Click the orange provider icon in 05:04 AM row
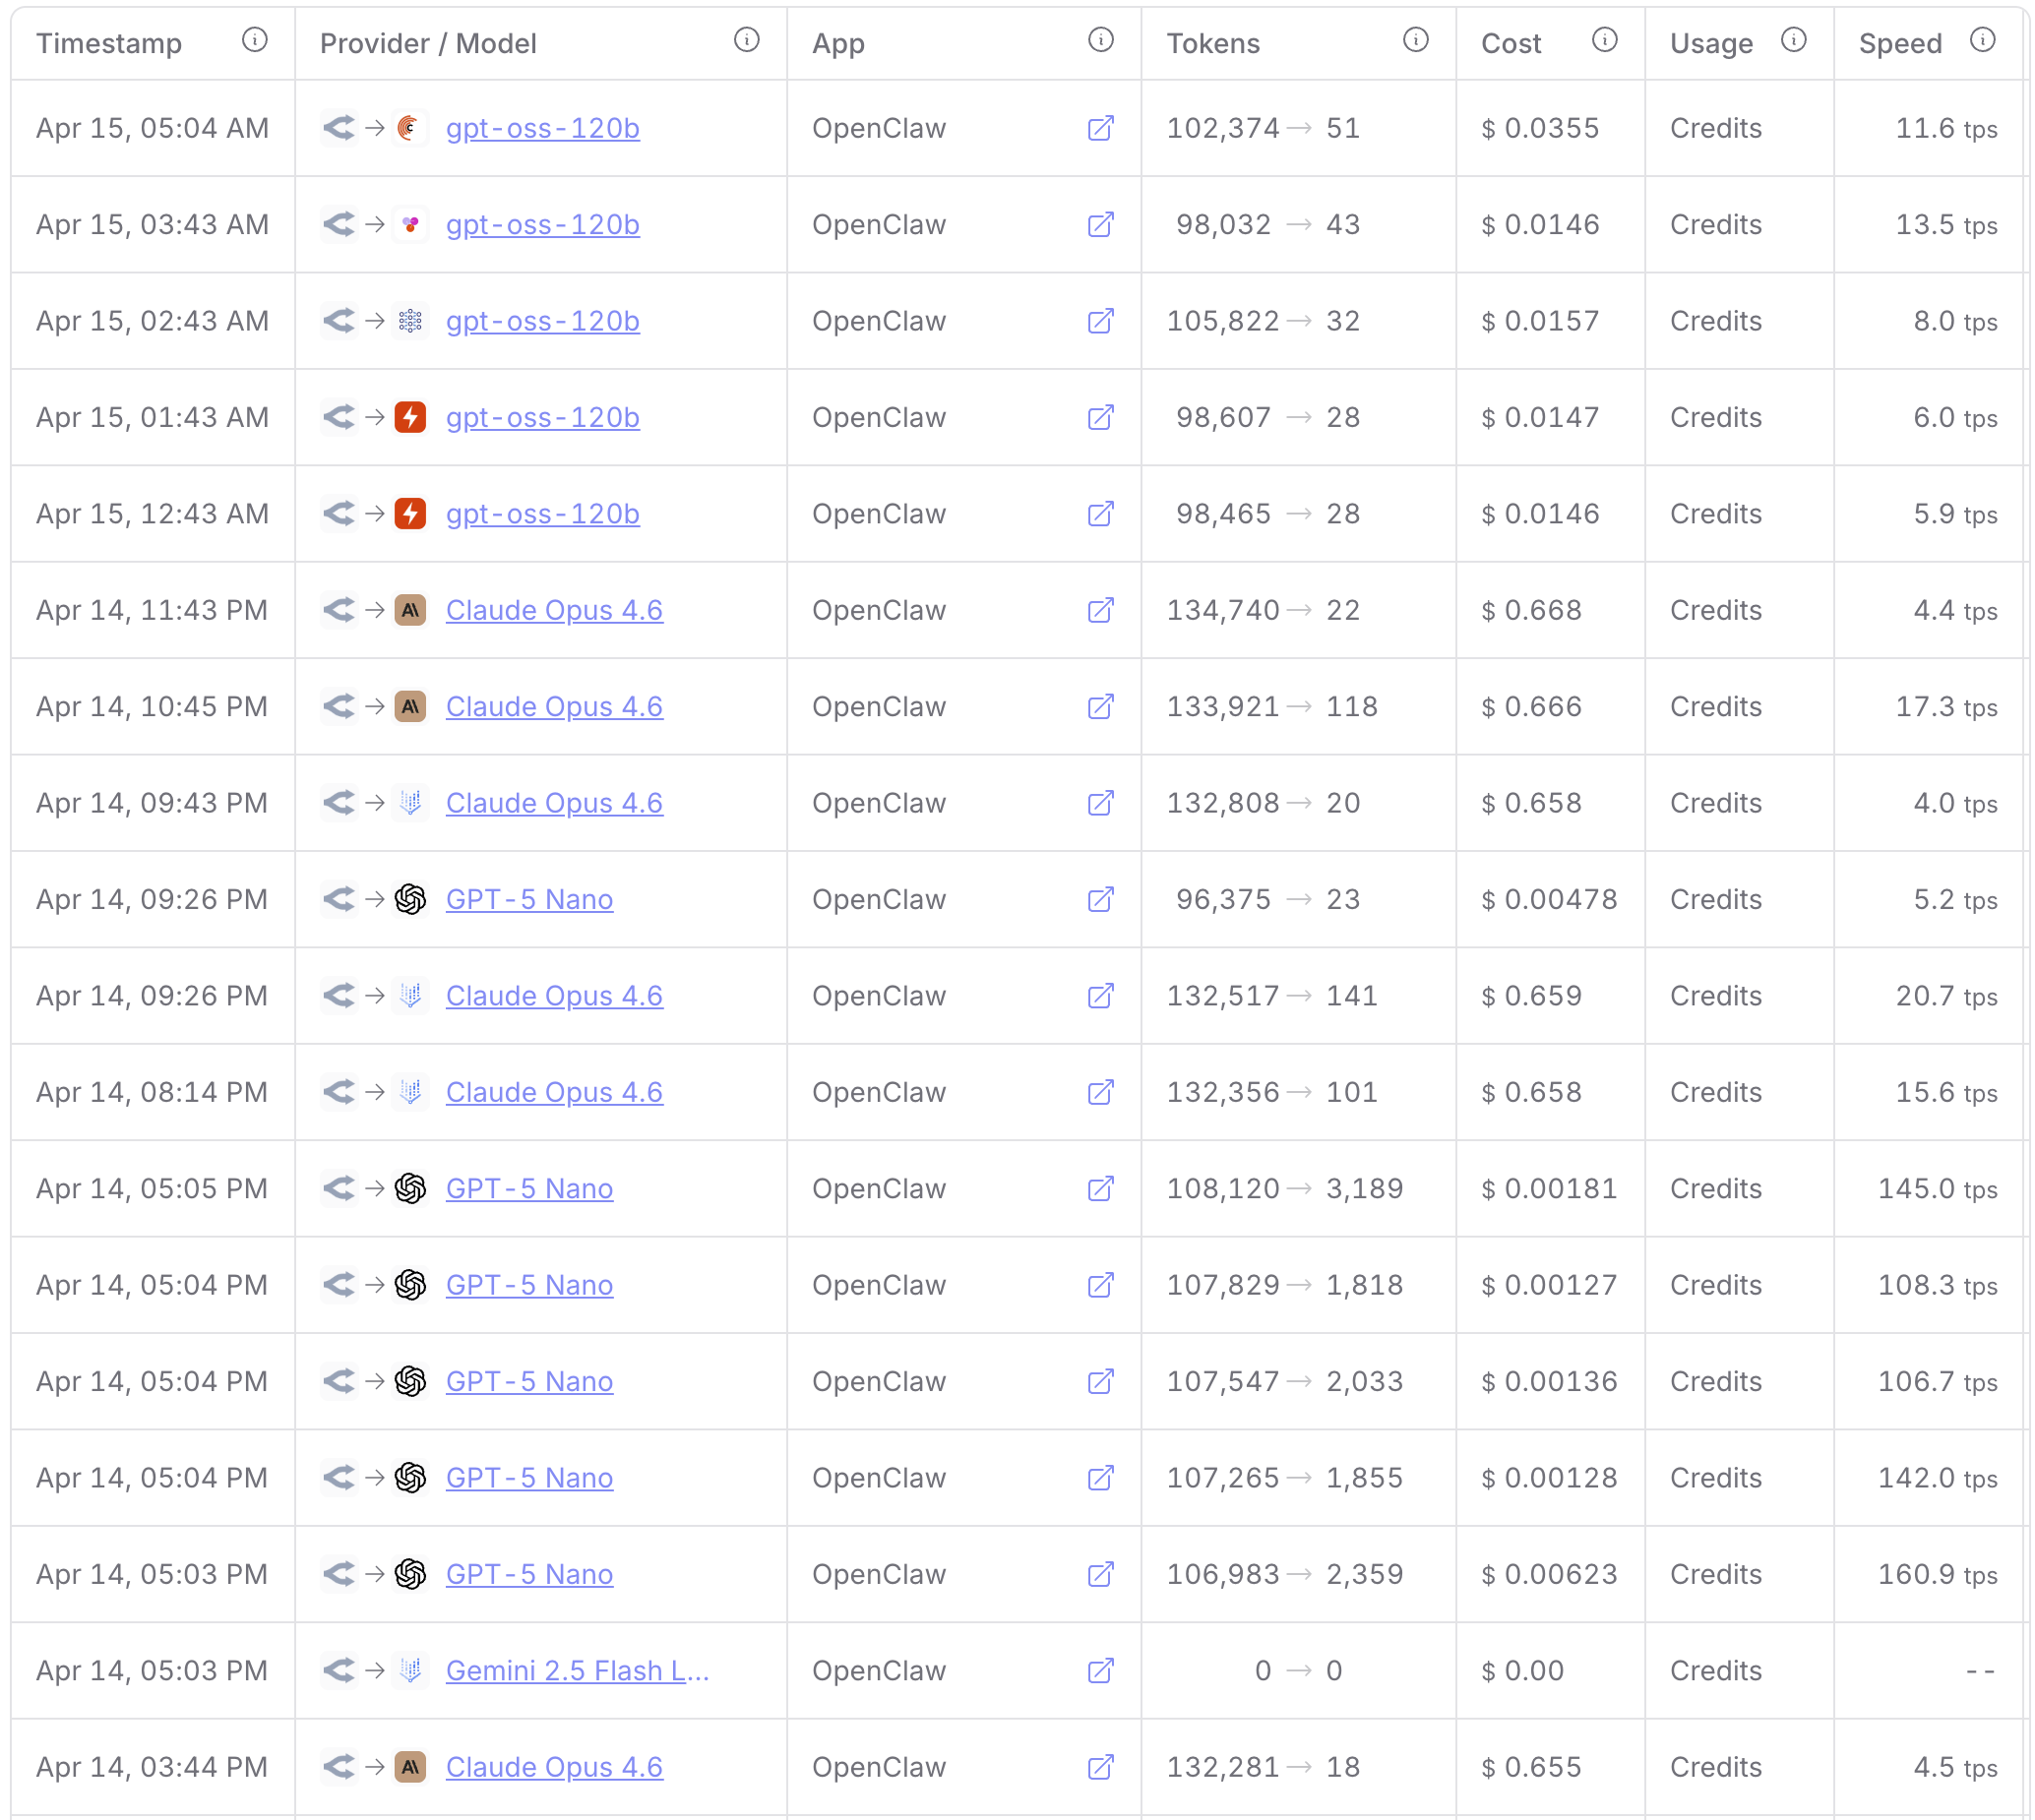The width and height of the screenshot is (2035, 1820). [410, 128]
